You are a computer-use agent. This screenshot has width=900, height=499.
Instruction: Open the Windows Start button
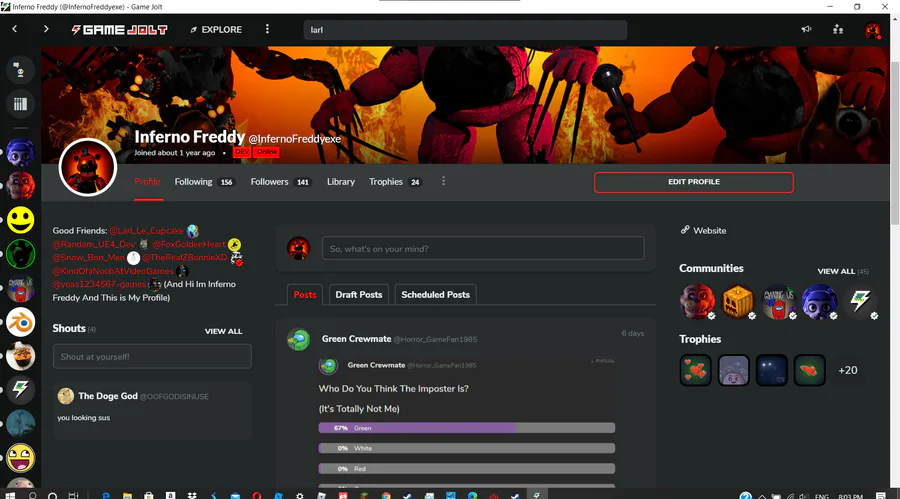pos(10,495)
